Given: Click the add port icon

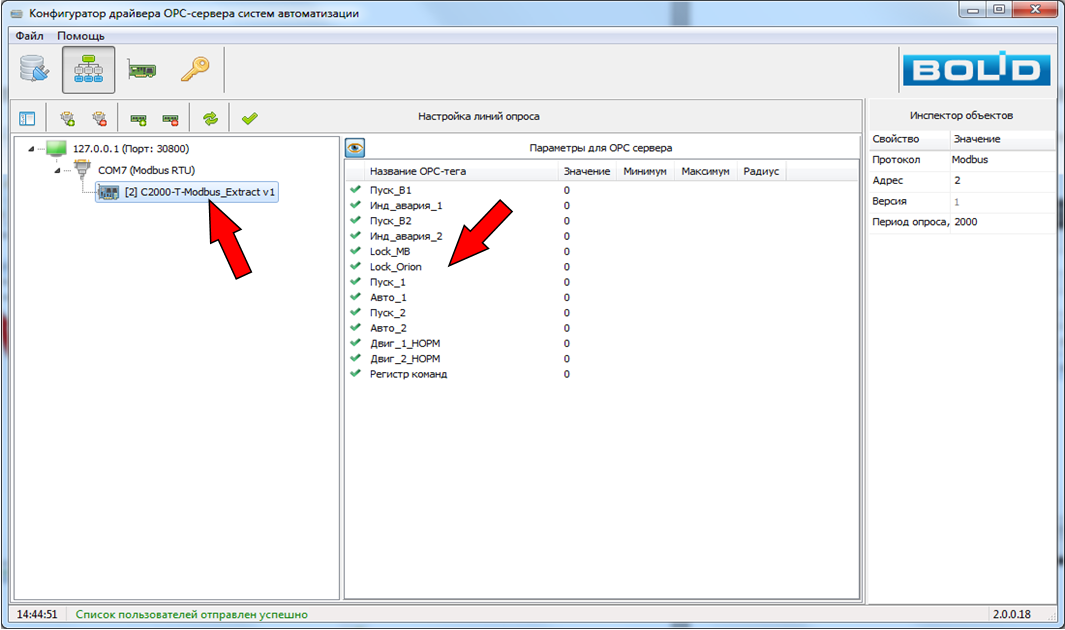Looking at the screenshot, I should pyautogui.click(x=68, y=118).
